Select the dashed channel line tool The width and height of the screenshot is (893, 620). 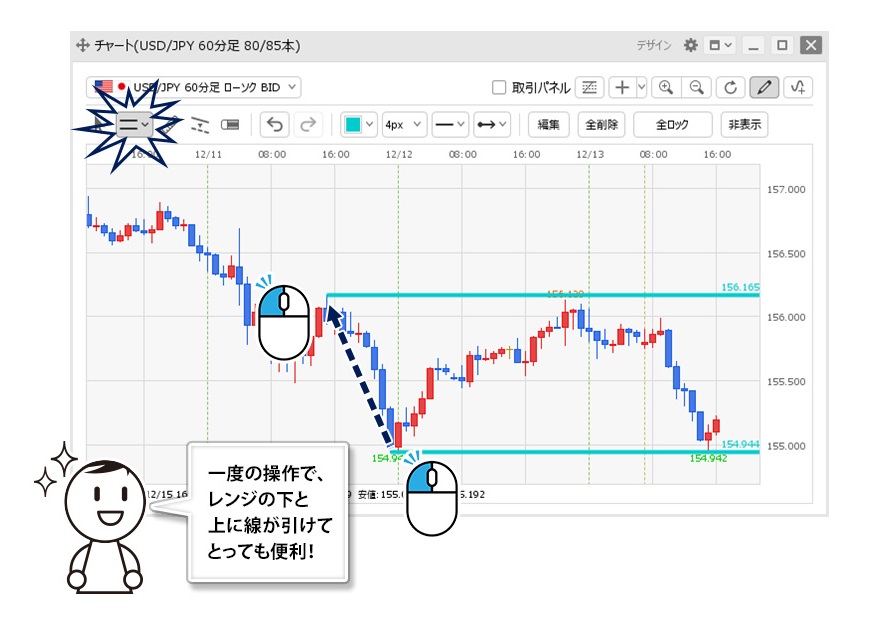coord(200,125)
